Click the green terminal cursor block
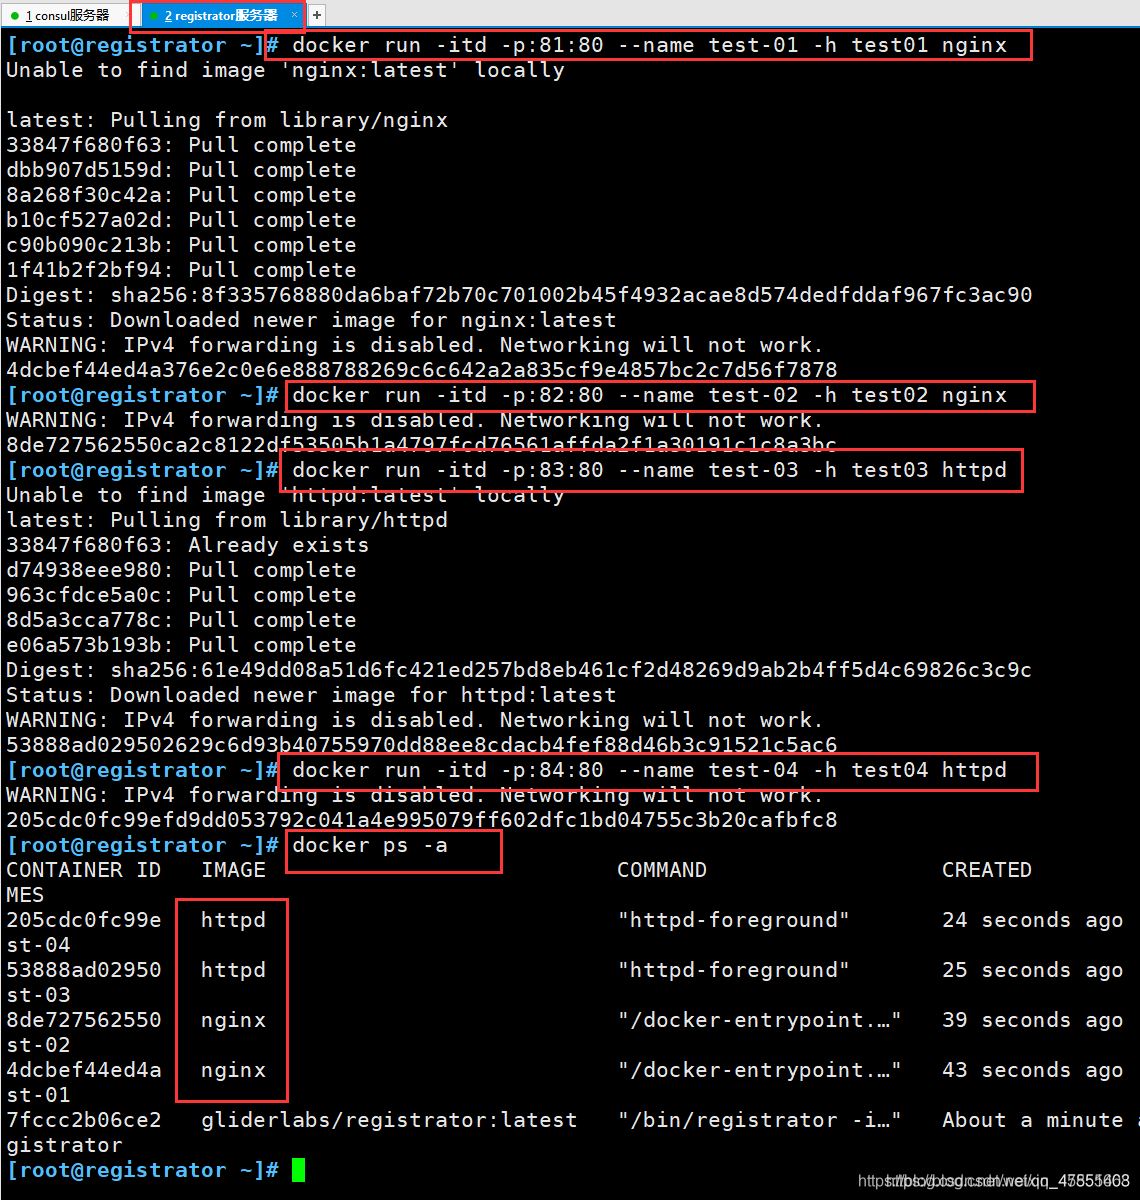 click(x=297, y=1169)
